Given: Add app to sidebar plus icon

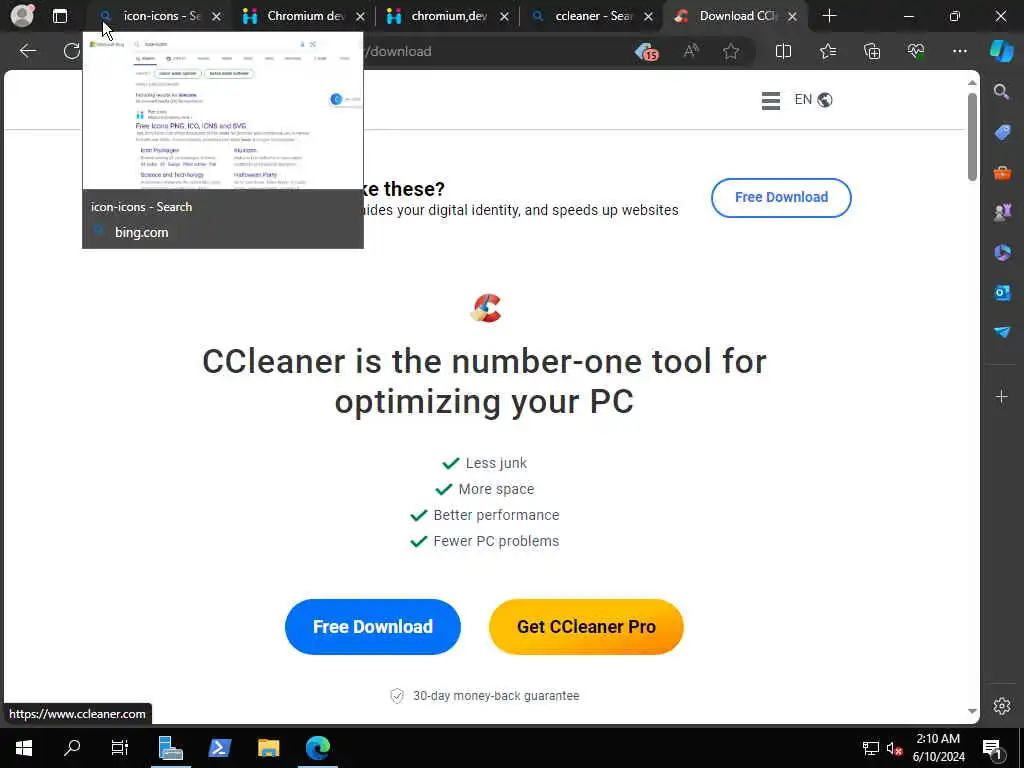Looking at the screenshot, I should pyautogui.click(x=1002, y=396).
